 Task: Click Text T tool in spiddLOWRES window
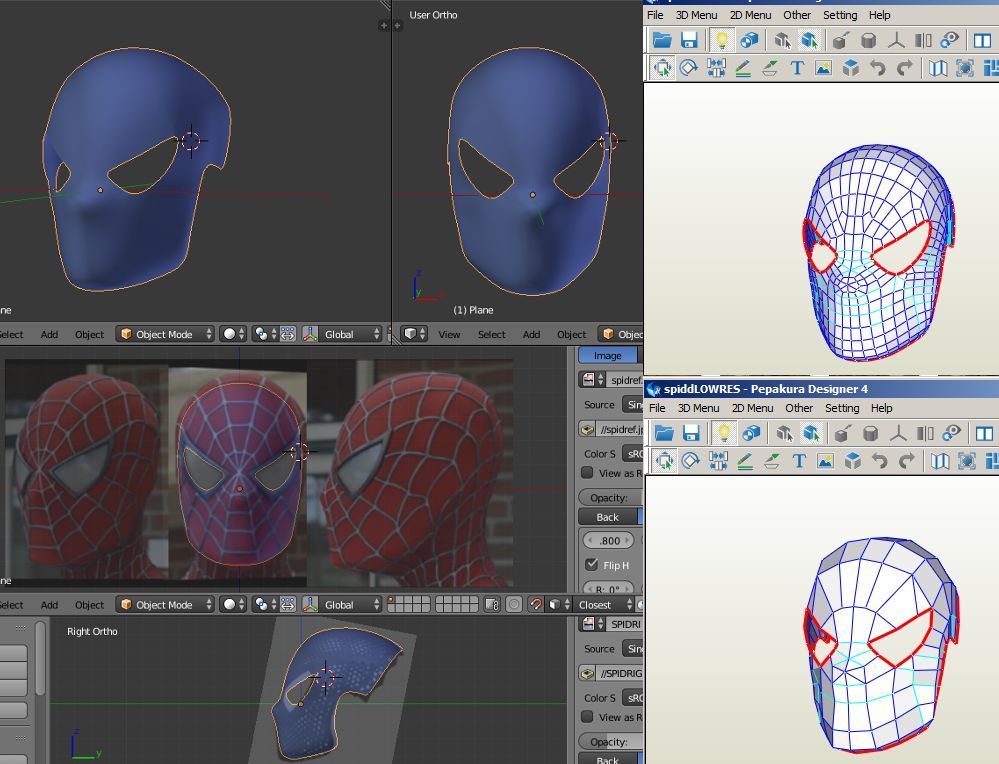point(798,460)
